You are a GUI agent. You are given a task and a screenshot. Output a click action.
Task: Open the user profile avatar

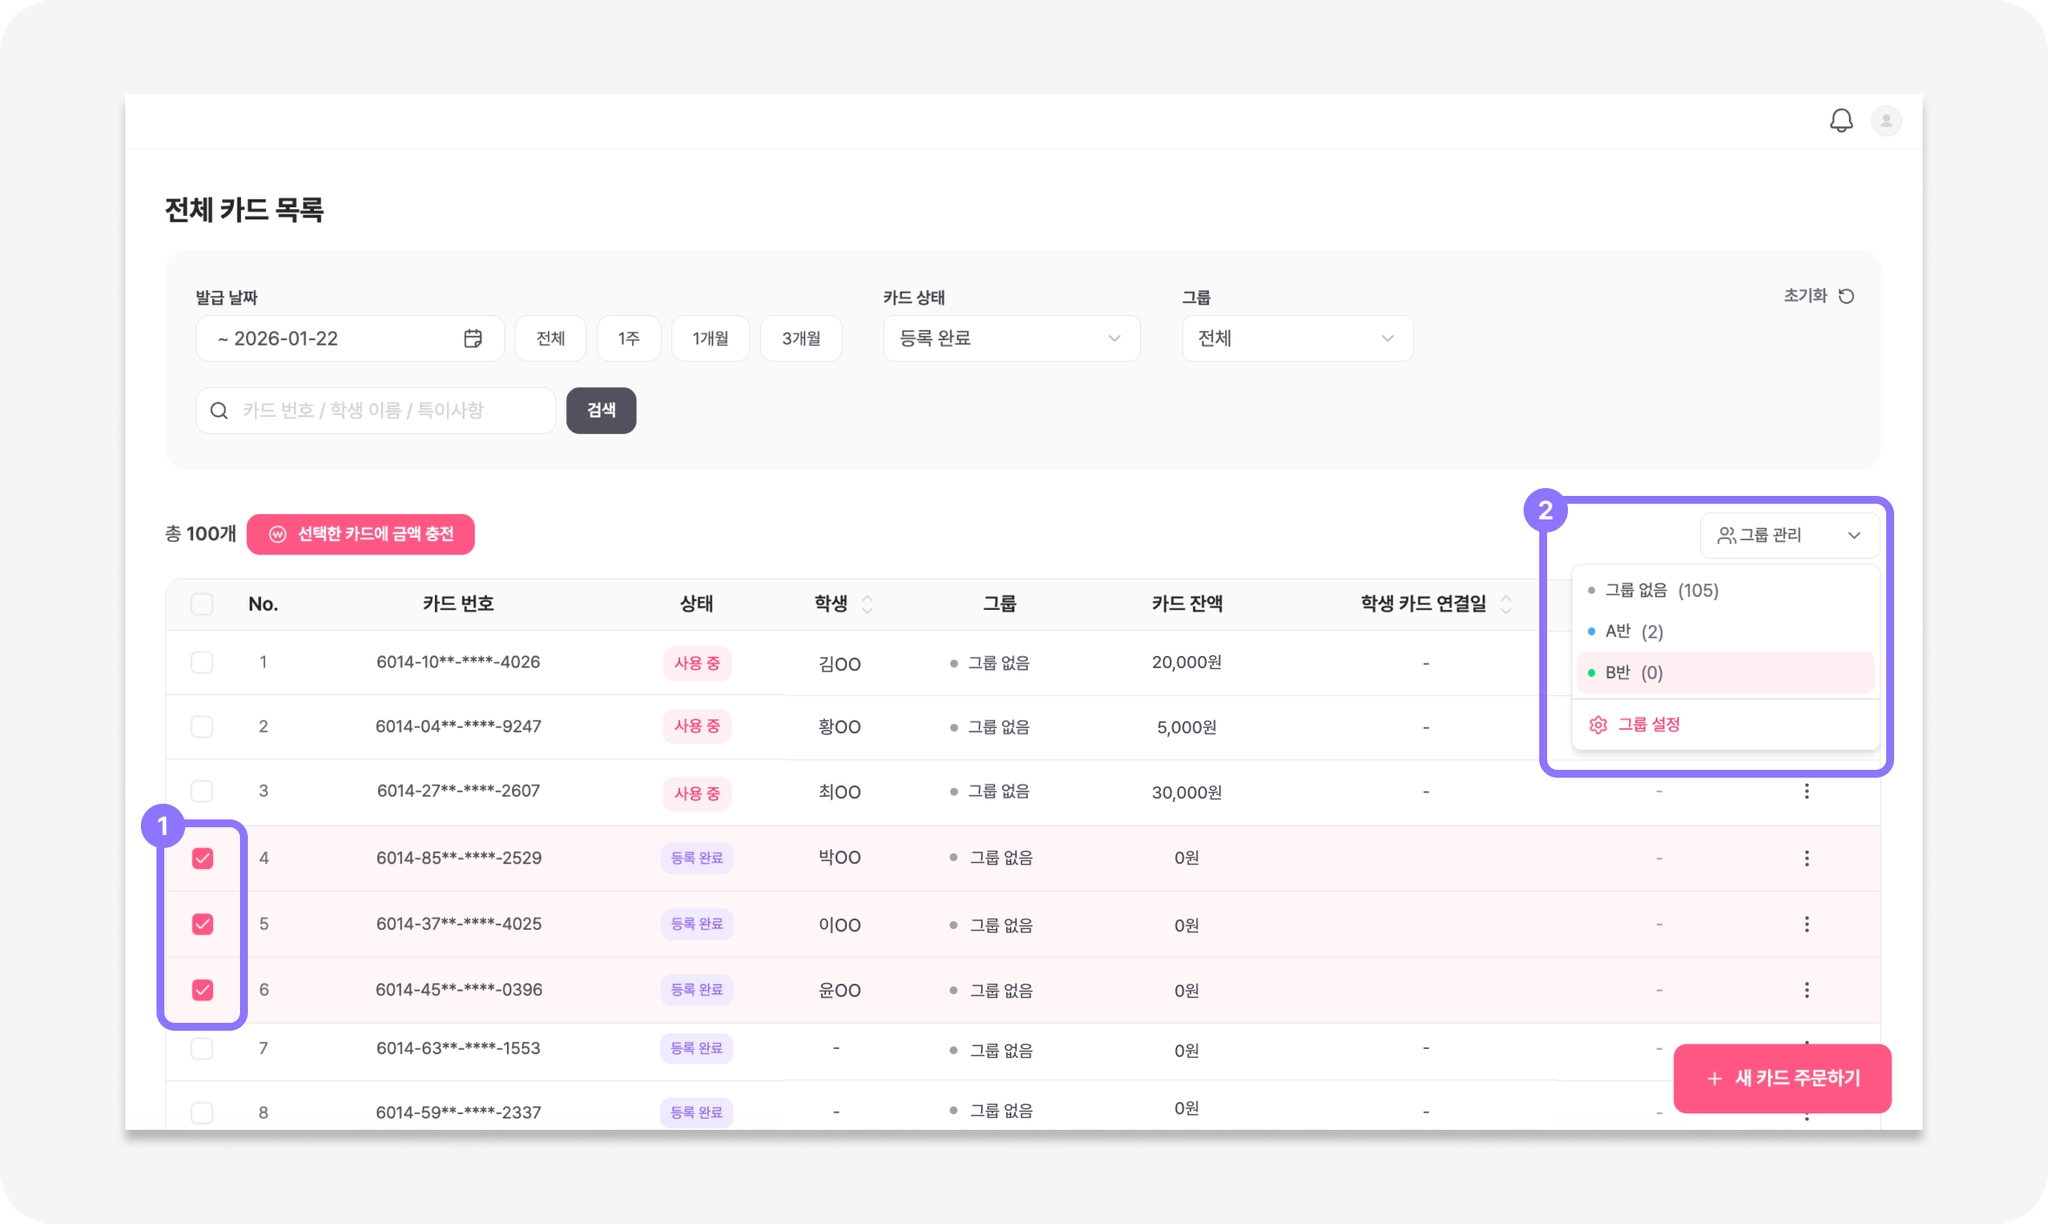[1886, 121]
